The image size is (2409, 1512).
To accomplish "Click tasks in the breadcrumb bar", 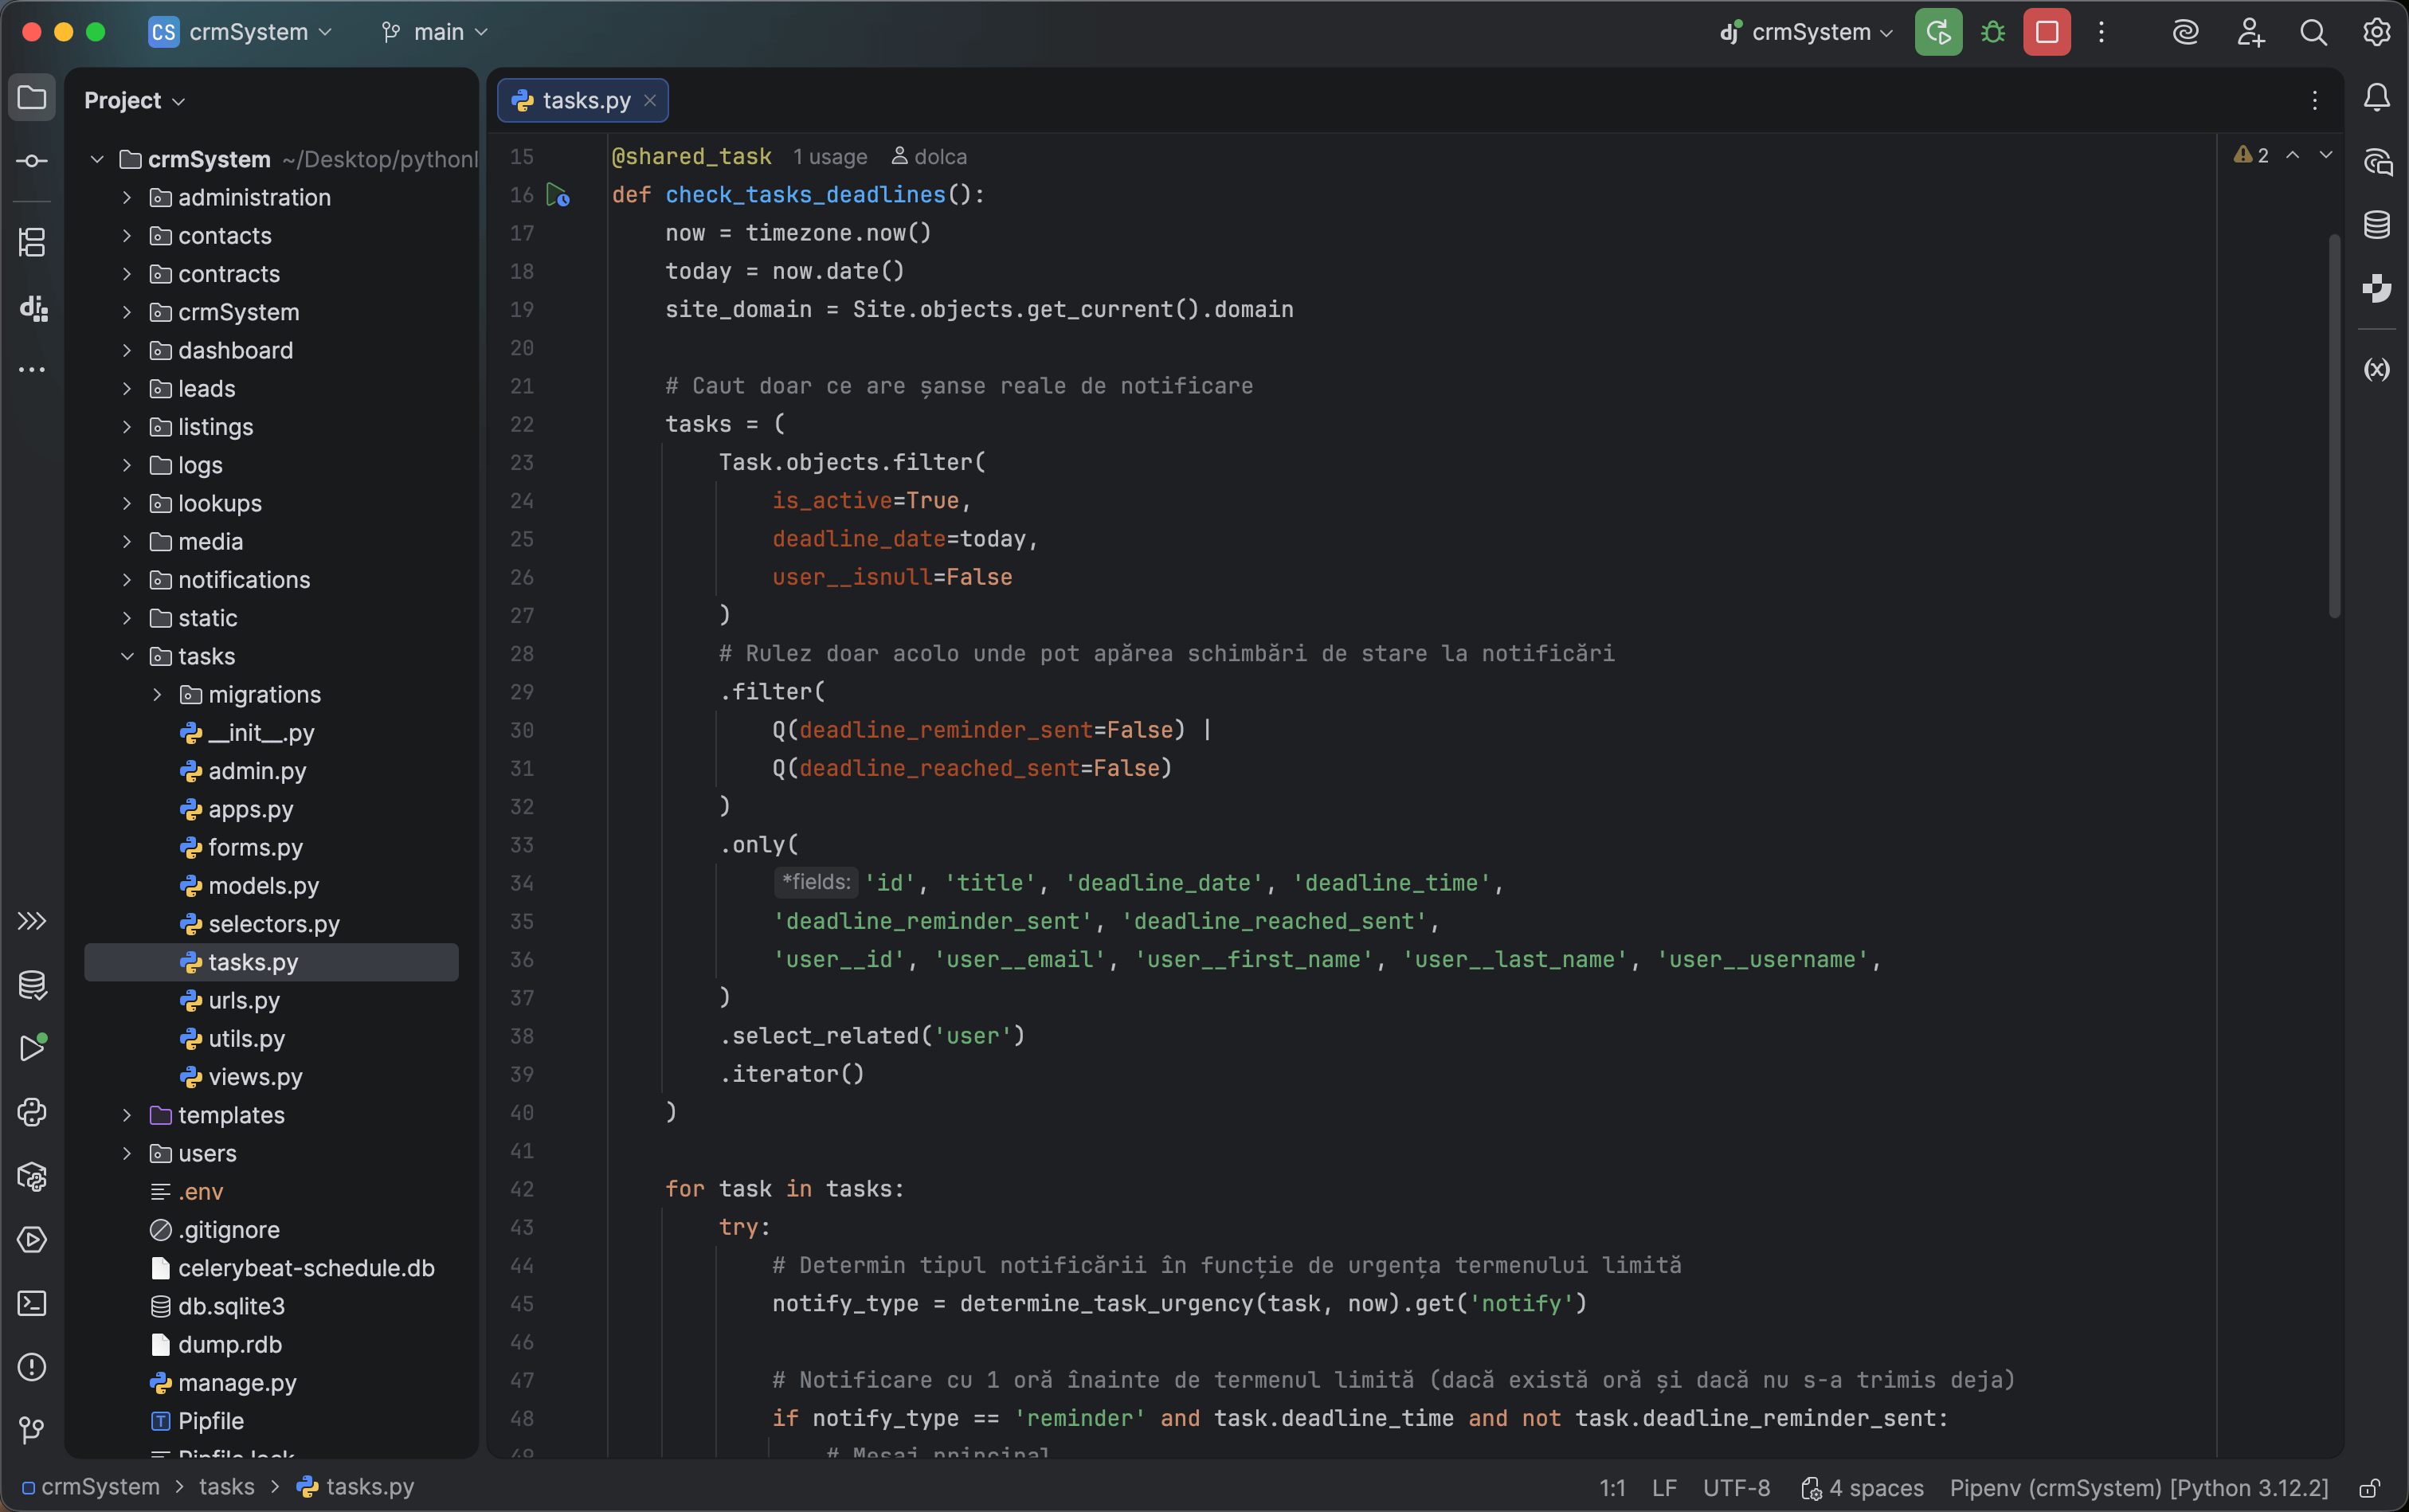I will click(228, 1486).
